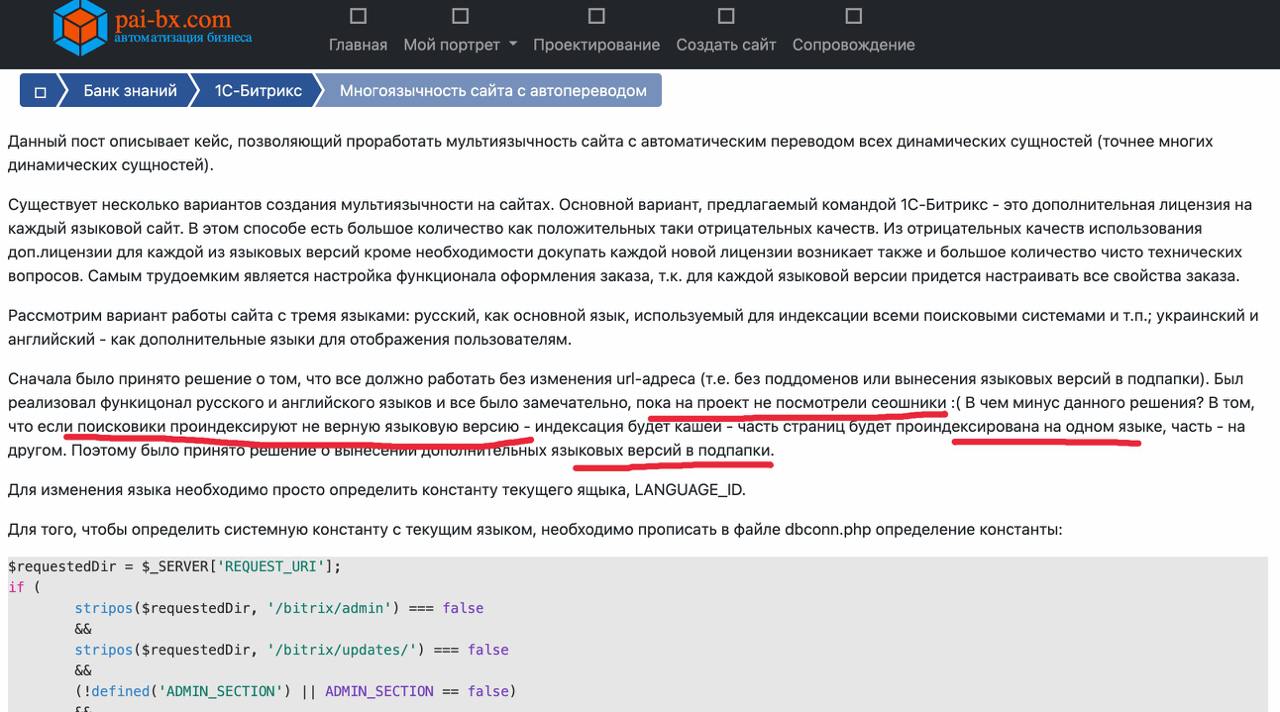Click the orange cube pai-bx logo
Viewport: 1280px width, 712px height.
tap(79, 27)
